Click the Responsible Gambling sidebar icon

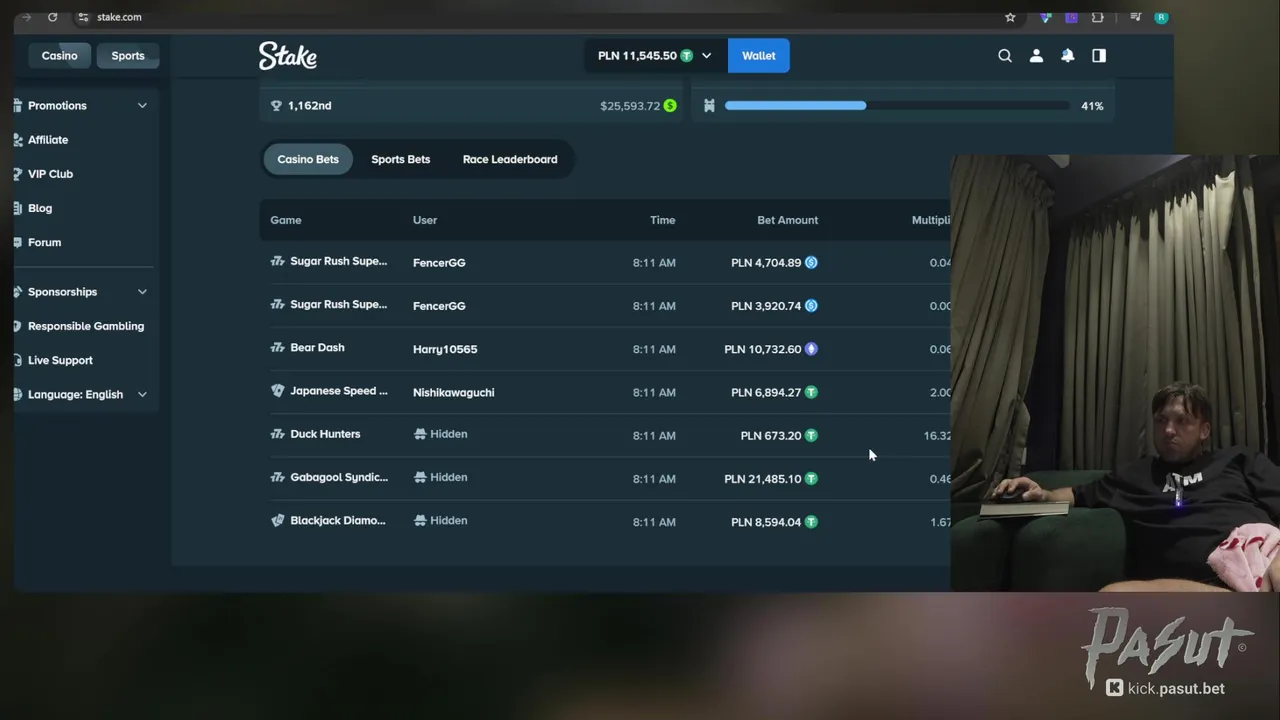point(18,326)
